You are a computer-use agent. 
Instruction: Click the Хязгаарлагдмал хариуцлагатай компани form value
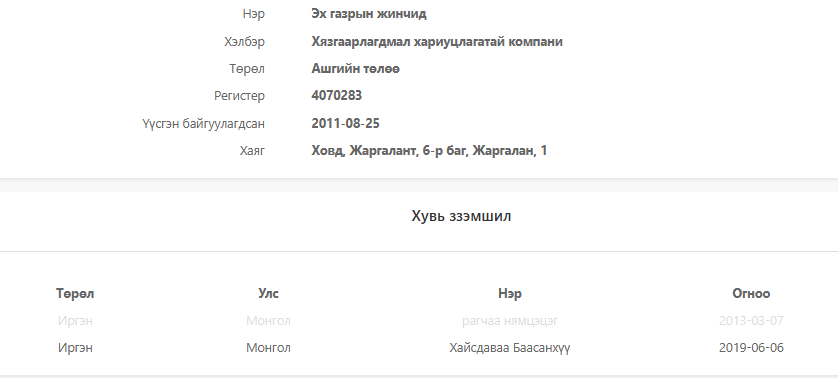pos(437,42)
